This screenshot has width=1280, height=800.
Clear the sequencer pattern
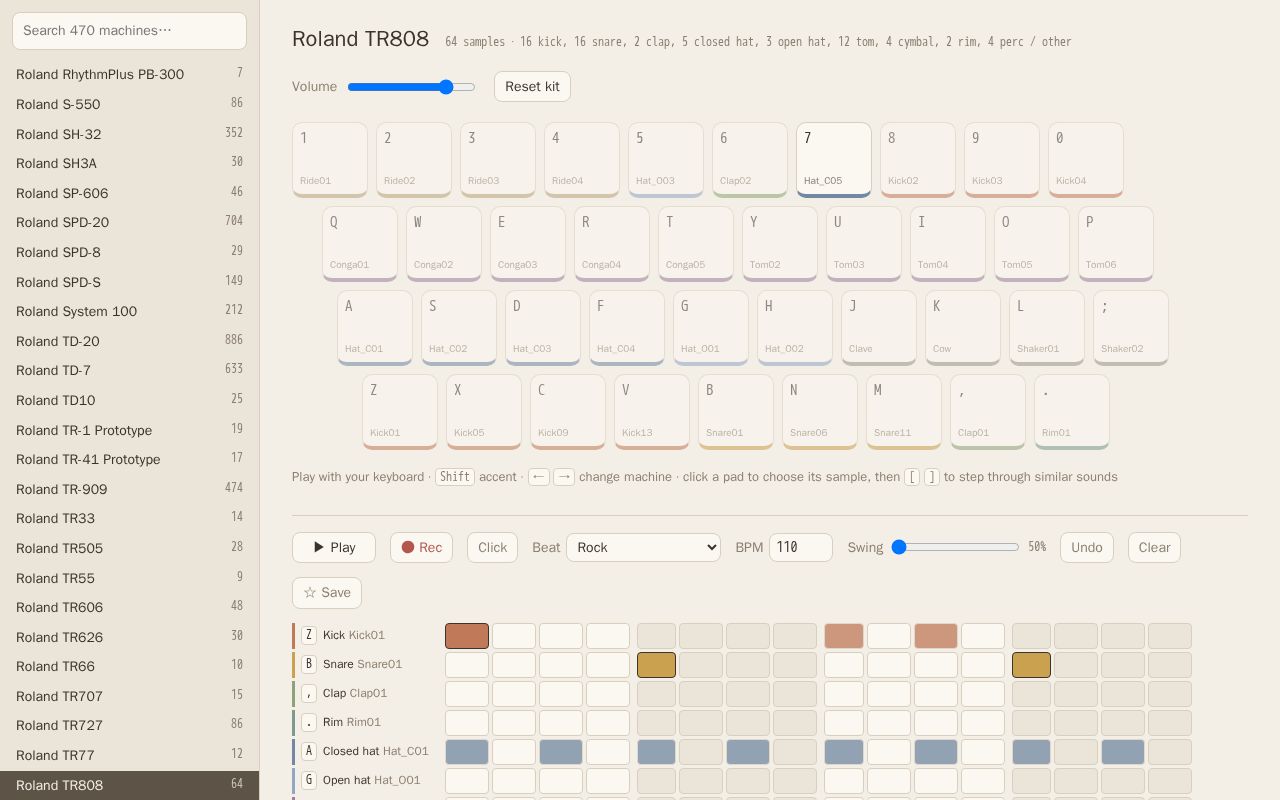pos(1154,547)
